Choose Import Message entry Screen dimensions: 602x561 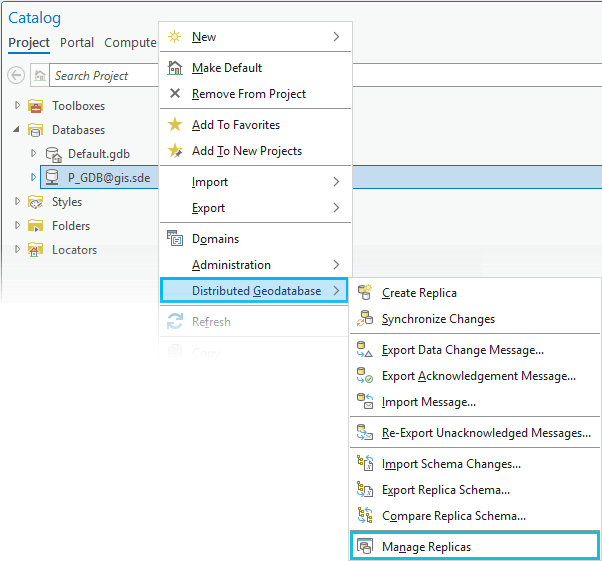(x=475, y=402)
